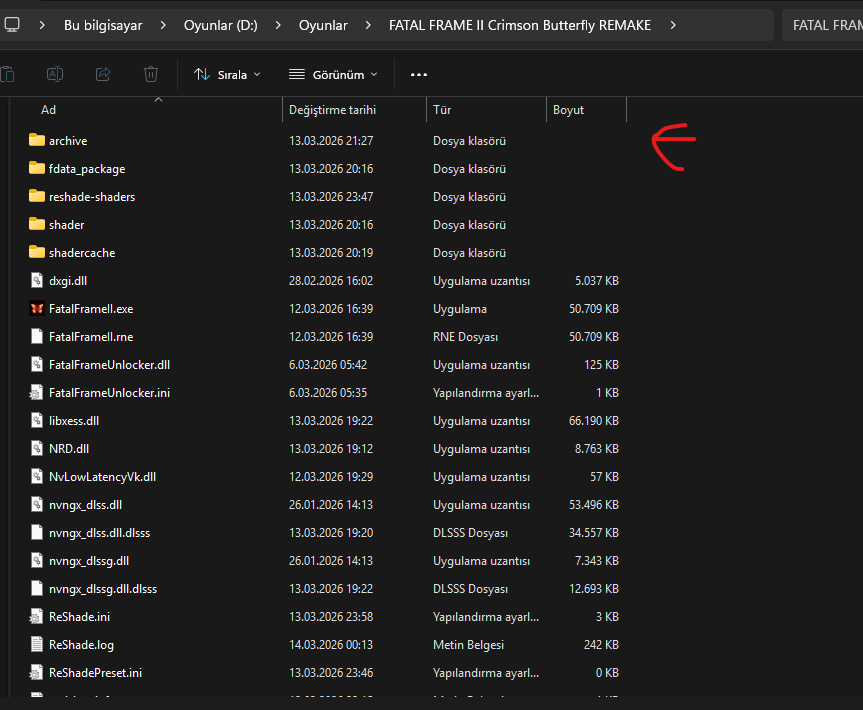Image resolution: width=863 pixels, height=710 pixels.
Task: Click the size value 66.190 KB
Action: click(594, 421)
